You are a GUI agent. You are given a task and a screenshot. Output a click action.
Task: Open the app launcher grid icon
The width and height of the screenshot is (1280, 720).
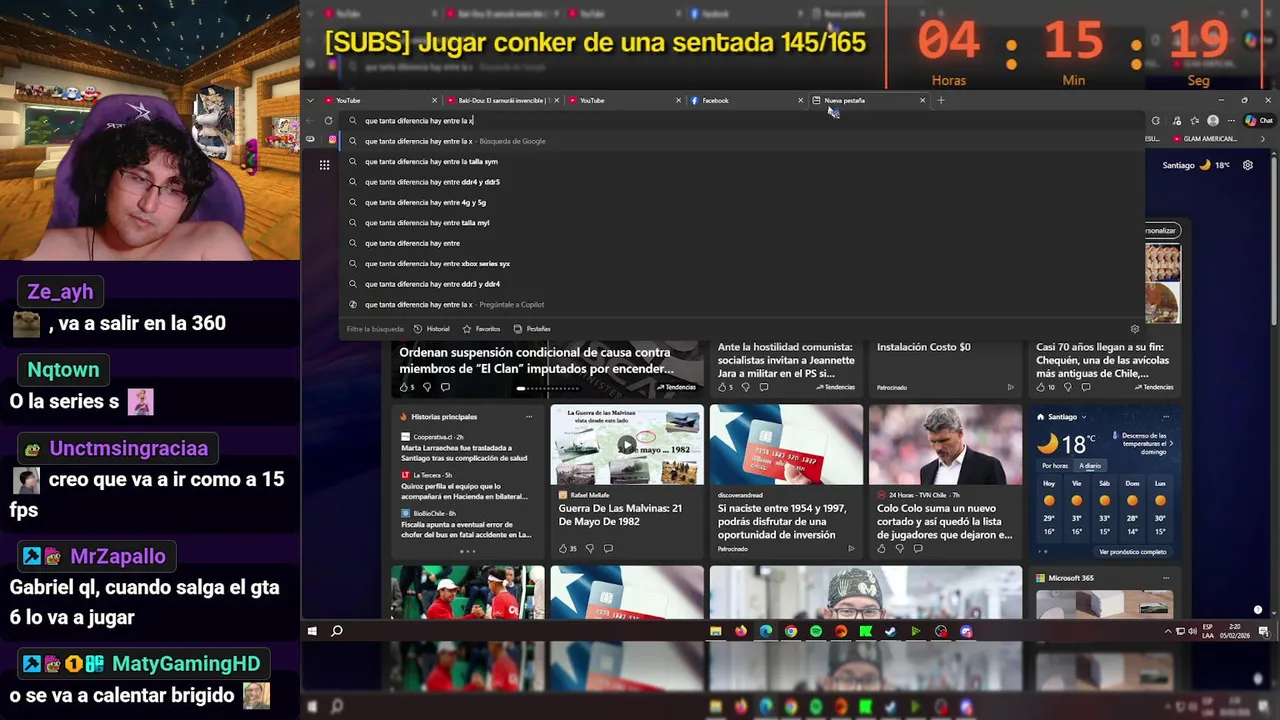coord(324,165)
